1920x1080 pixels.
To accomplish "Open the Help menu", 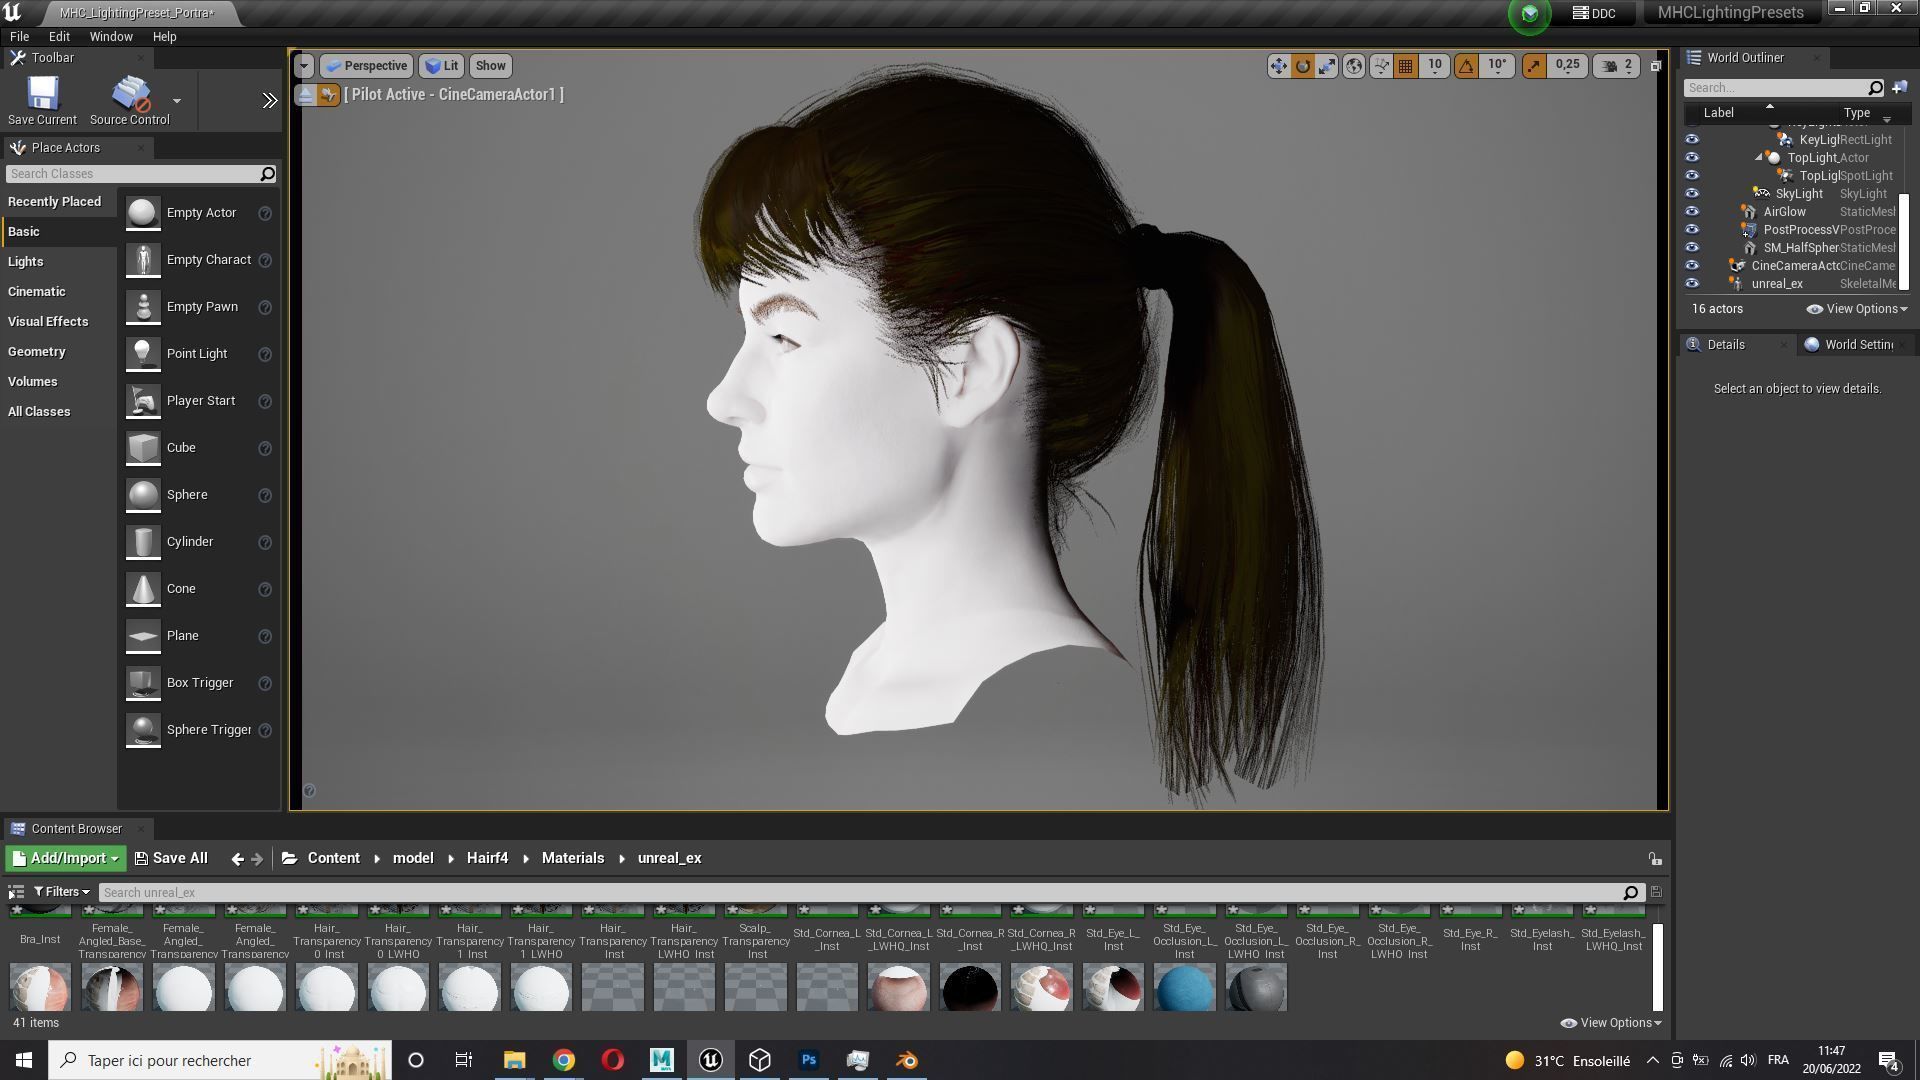I will pos(164,37).
